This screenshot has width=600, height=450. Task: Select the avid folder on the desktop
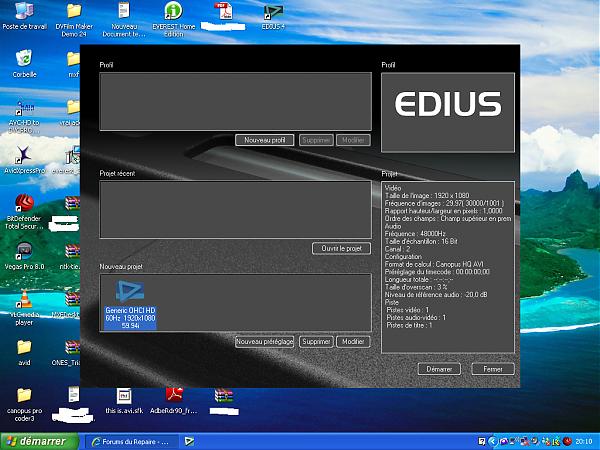[x=24, y=352]
